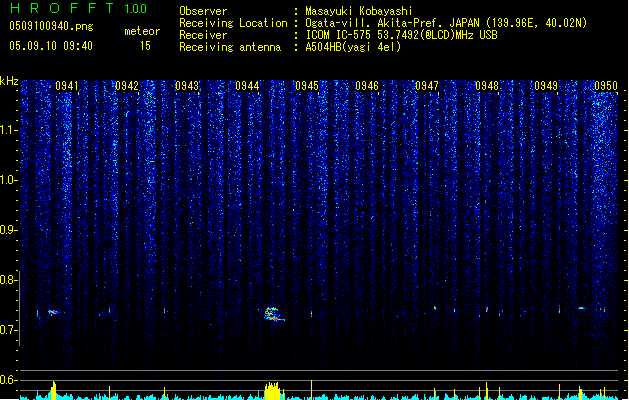Click the Receiver label
This screenshot has width=629, height=400.
(203, 35)
